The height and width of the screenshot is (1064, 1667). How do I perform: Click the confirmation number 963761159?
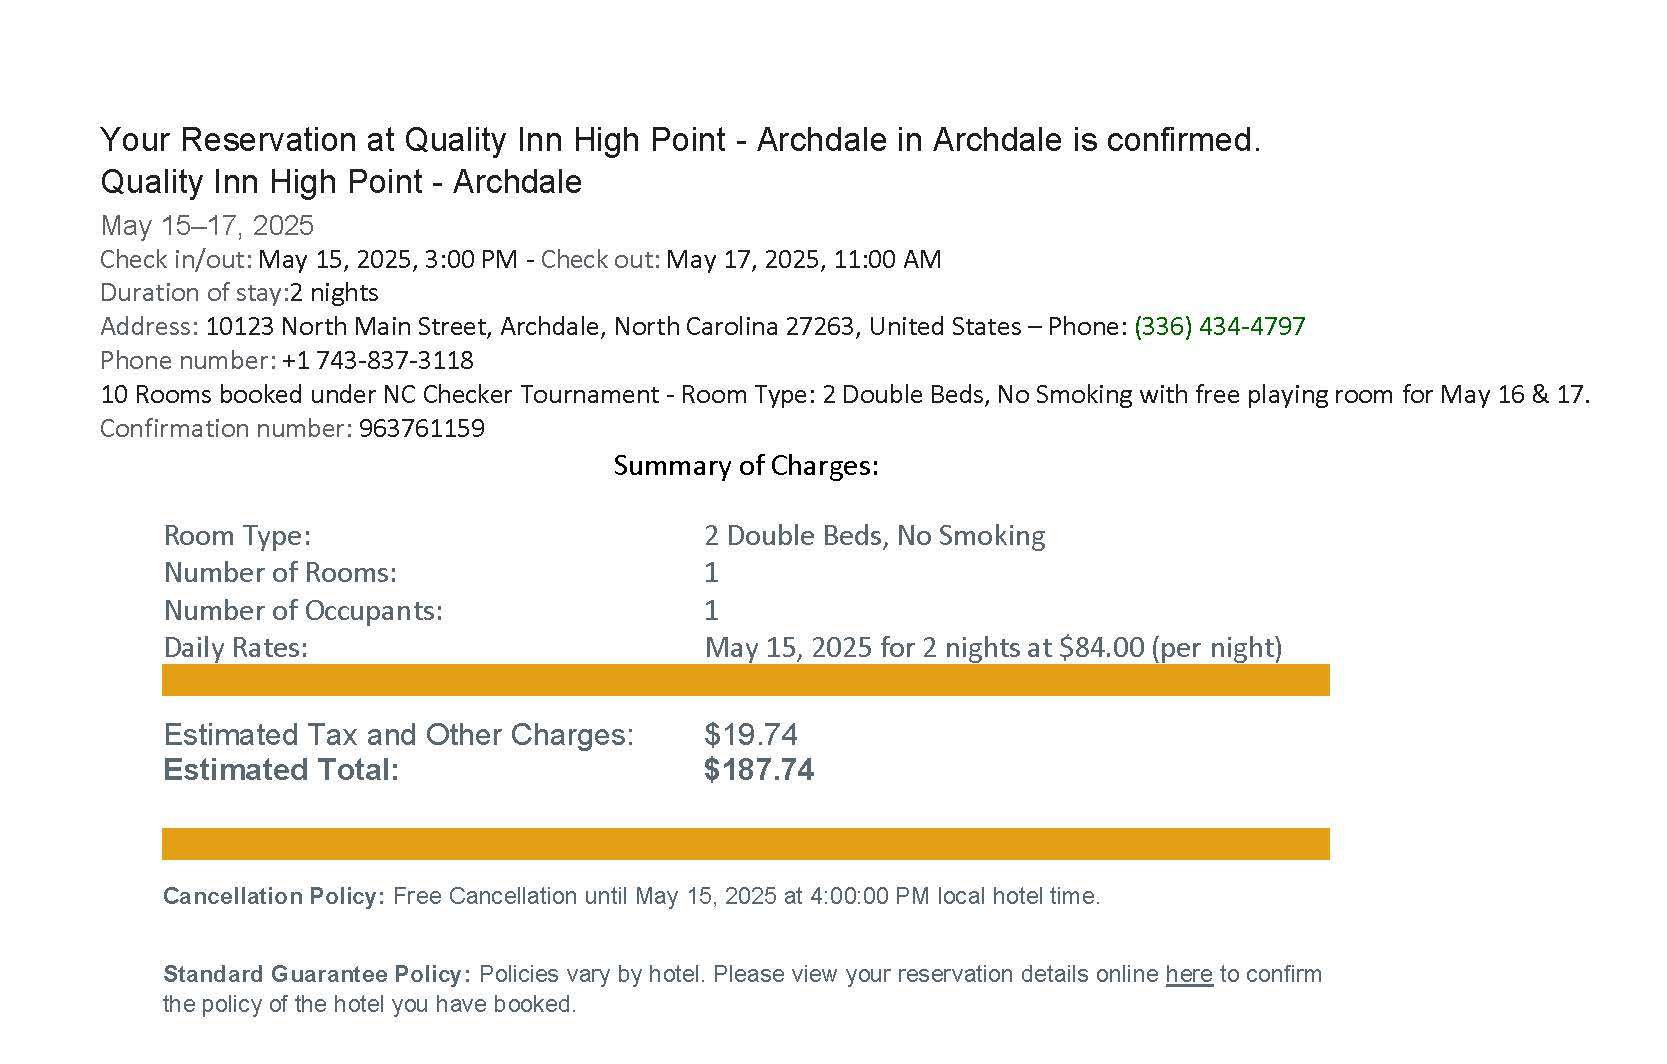422,429
